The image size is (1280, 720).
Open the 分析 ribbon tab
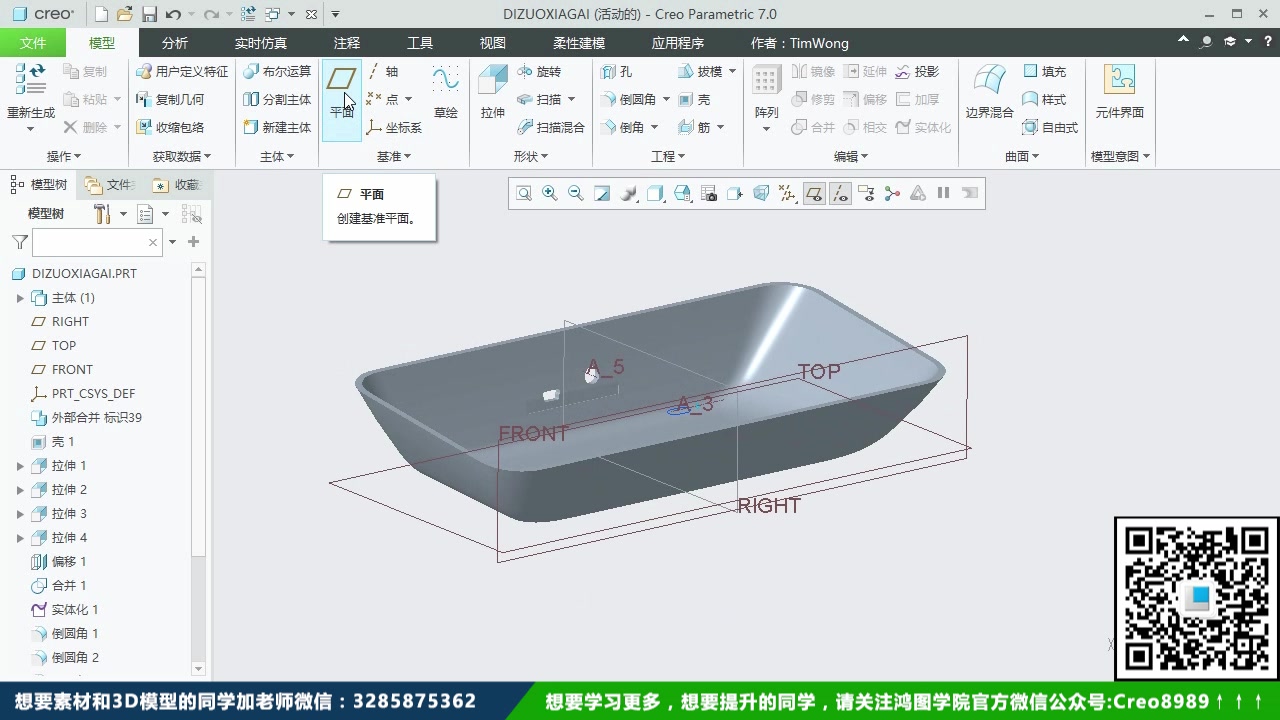[x=175, y=43]
